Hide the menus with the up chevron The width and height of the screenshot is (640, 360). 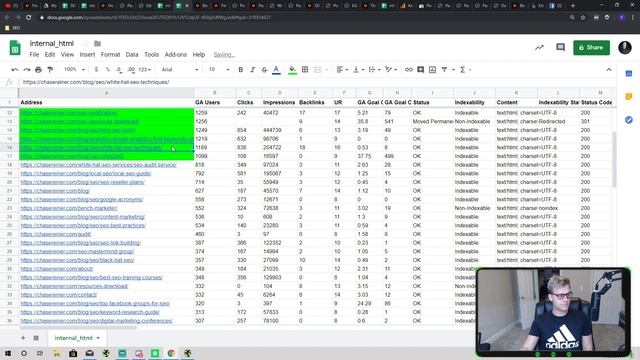[x=609, y=70]
